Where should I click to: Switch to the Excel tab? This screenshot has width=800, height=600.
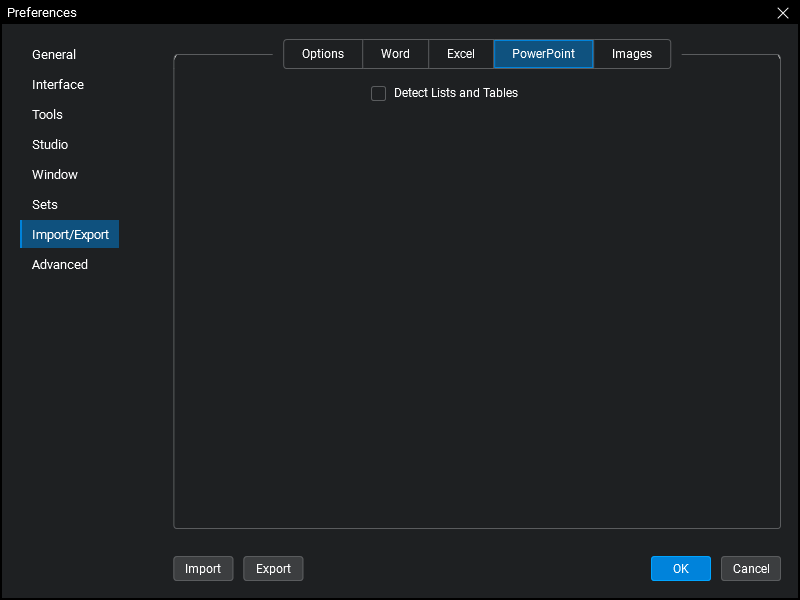tap(461, 54)
